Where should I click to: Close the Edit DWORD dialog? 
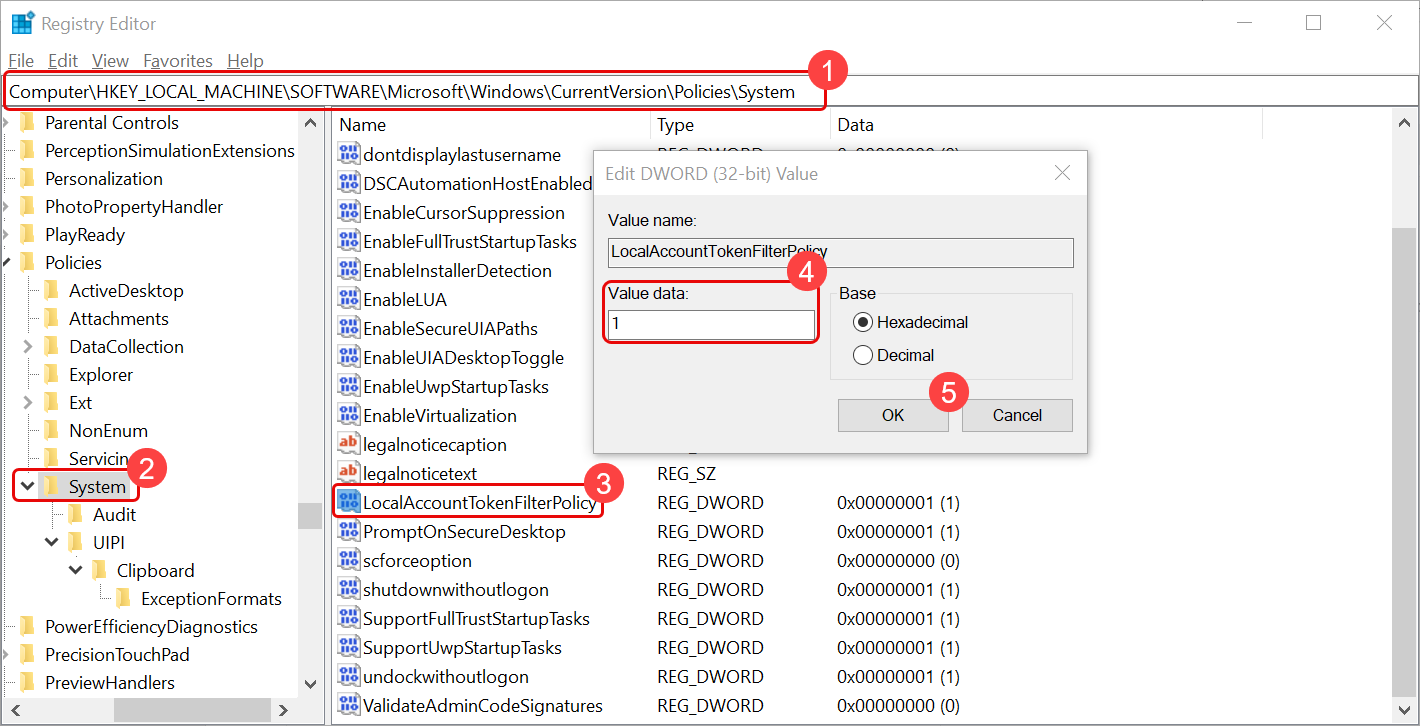point(1063,173)
